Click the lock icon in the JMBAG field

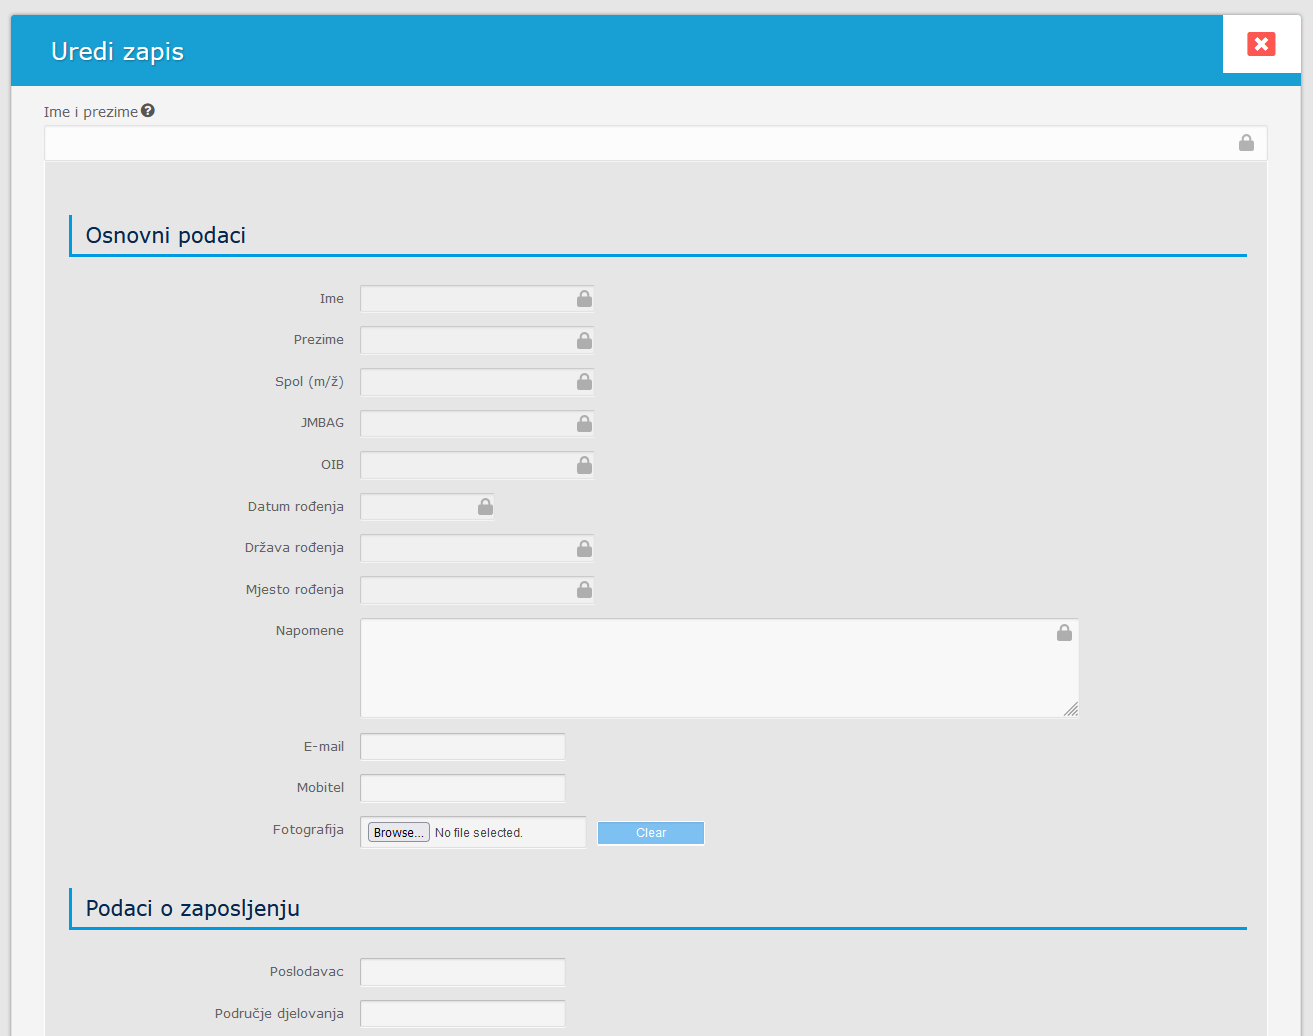pos(584,424)
